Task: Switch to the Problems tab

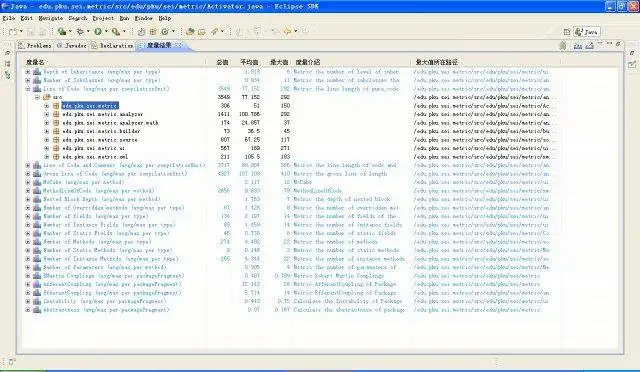Action: point(35,46)
